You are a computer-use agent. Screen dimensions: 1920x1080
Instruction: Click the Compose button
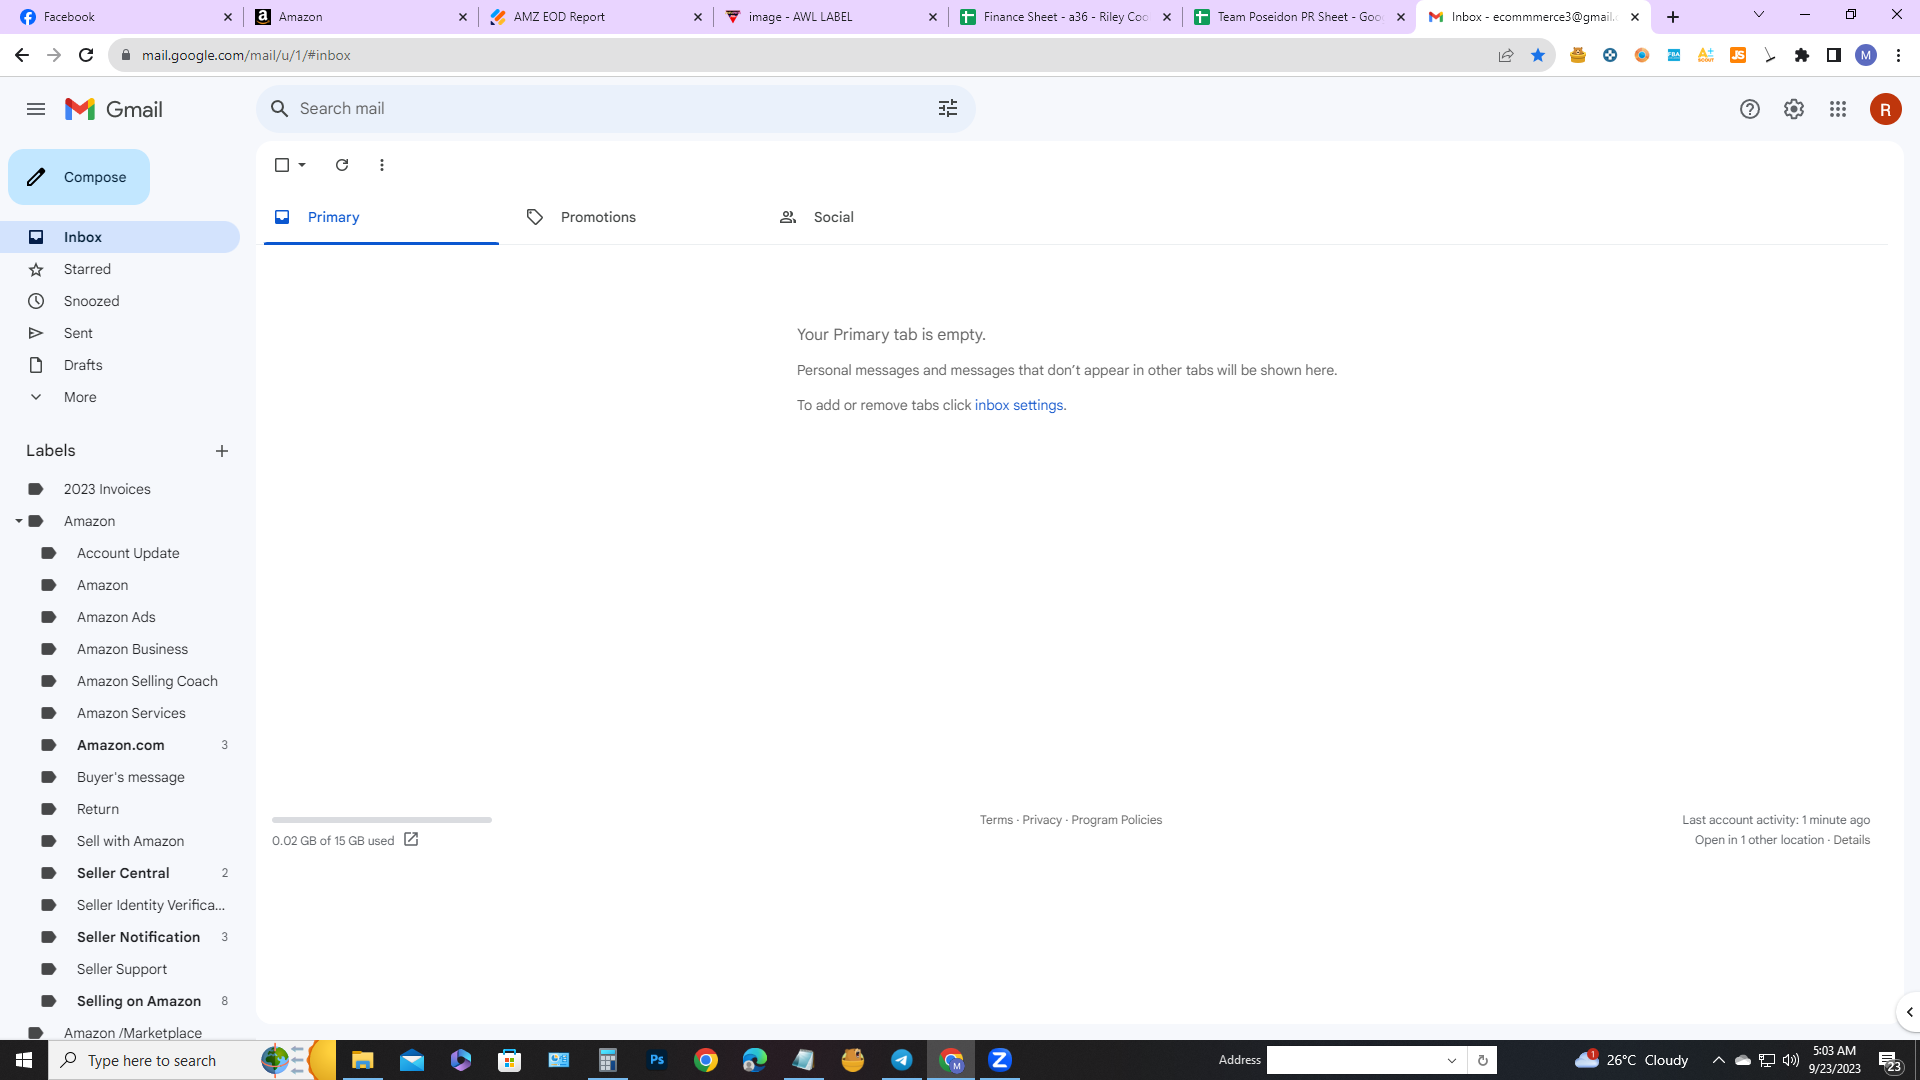[x=79, y=177]
